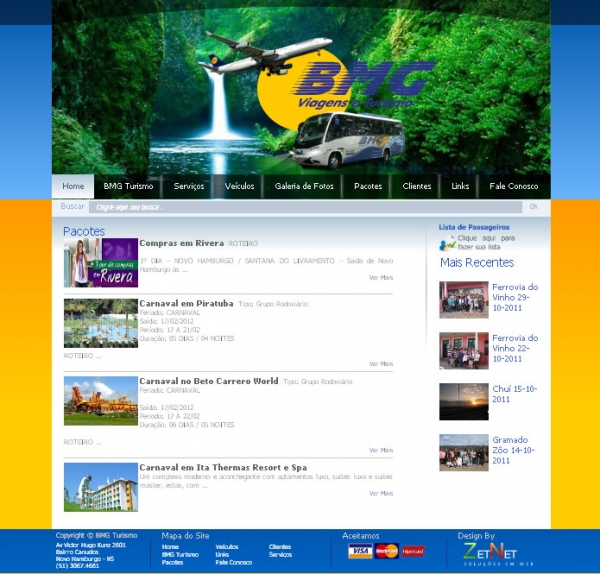View Ferrovia do Vinho 29-10-2011 photo thumbnail

(464, 300)
